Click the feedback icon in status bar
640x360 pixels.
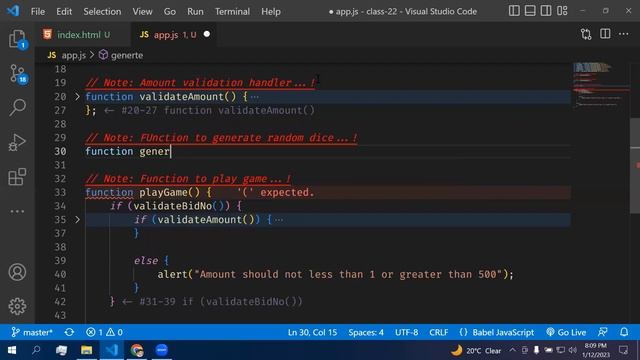(603, 332)
